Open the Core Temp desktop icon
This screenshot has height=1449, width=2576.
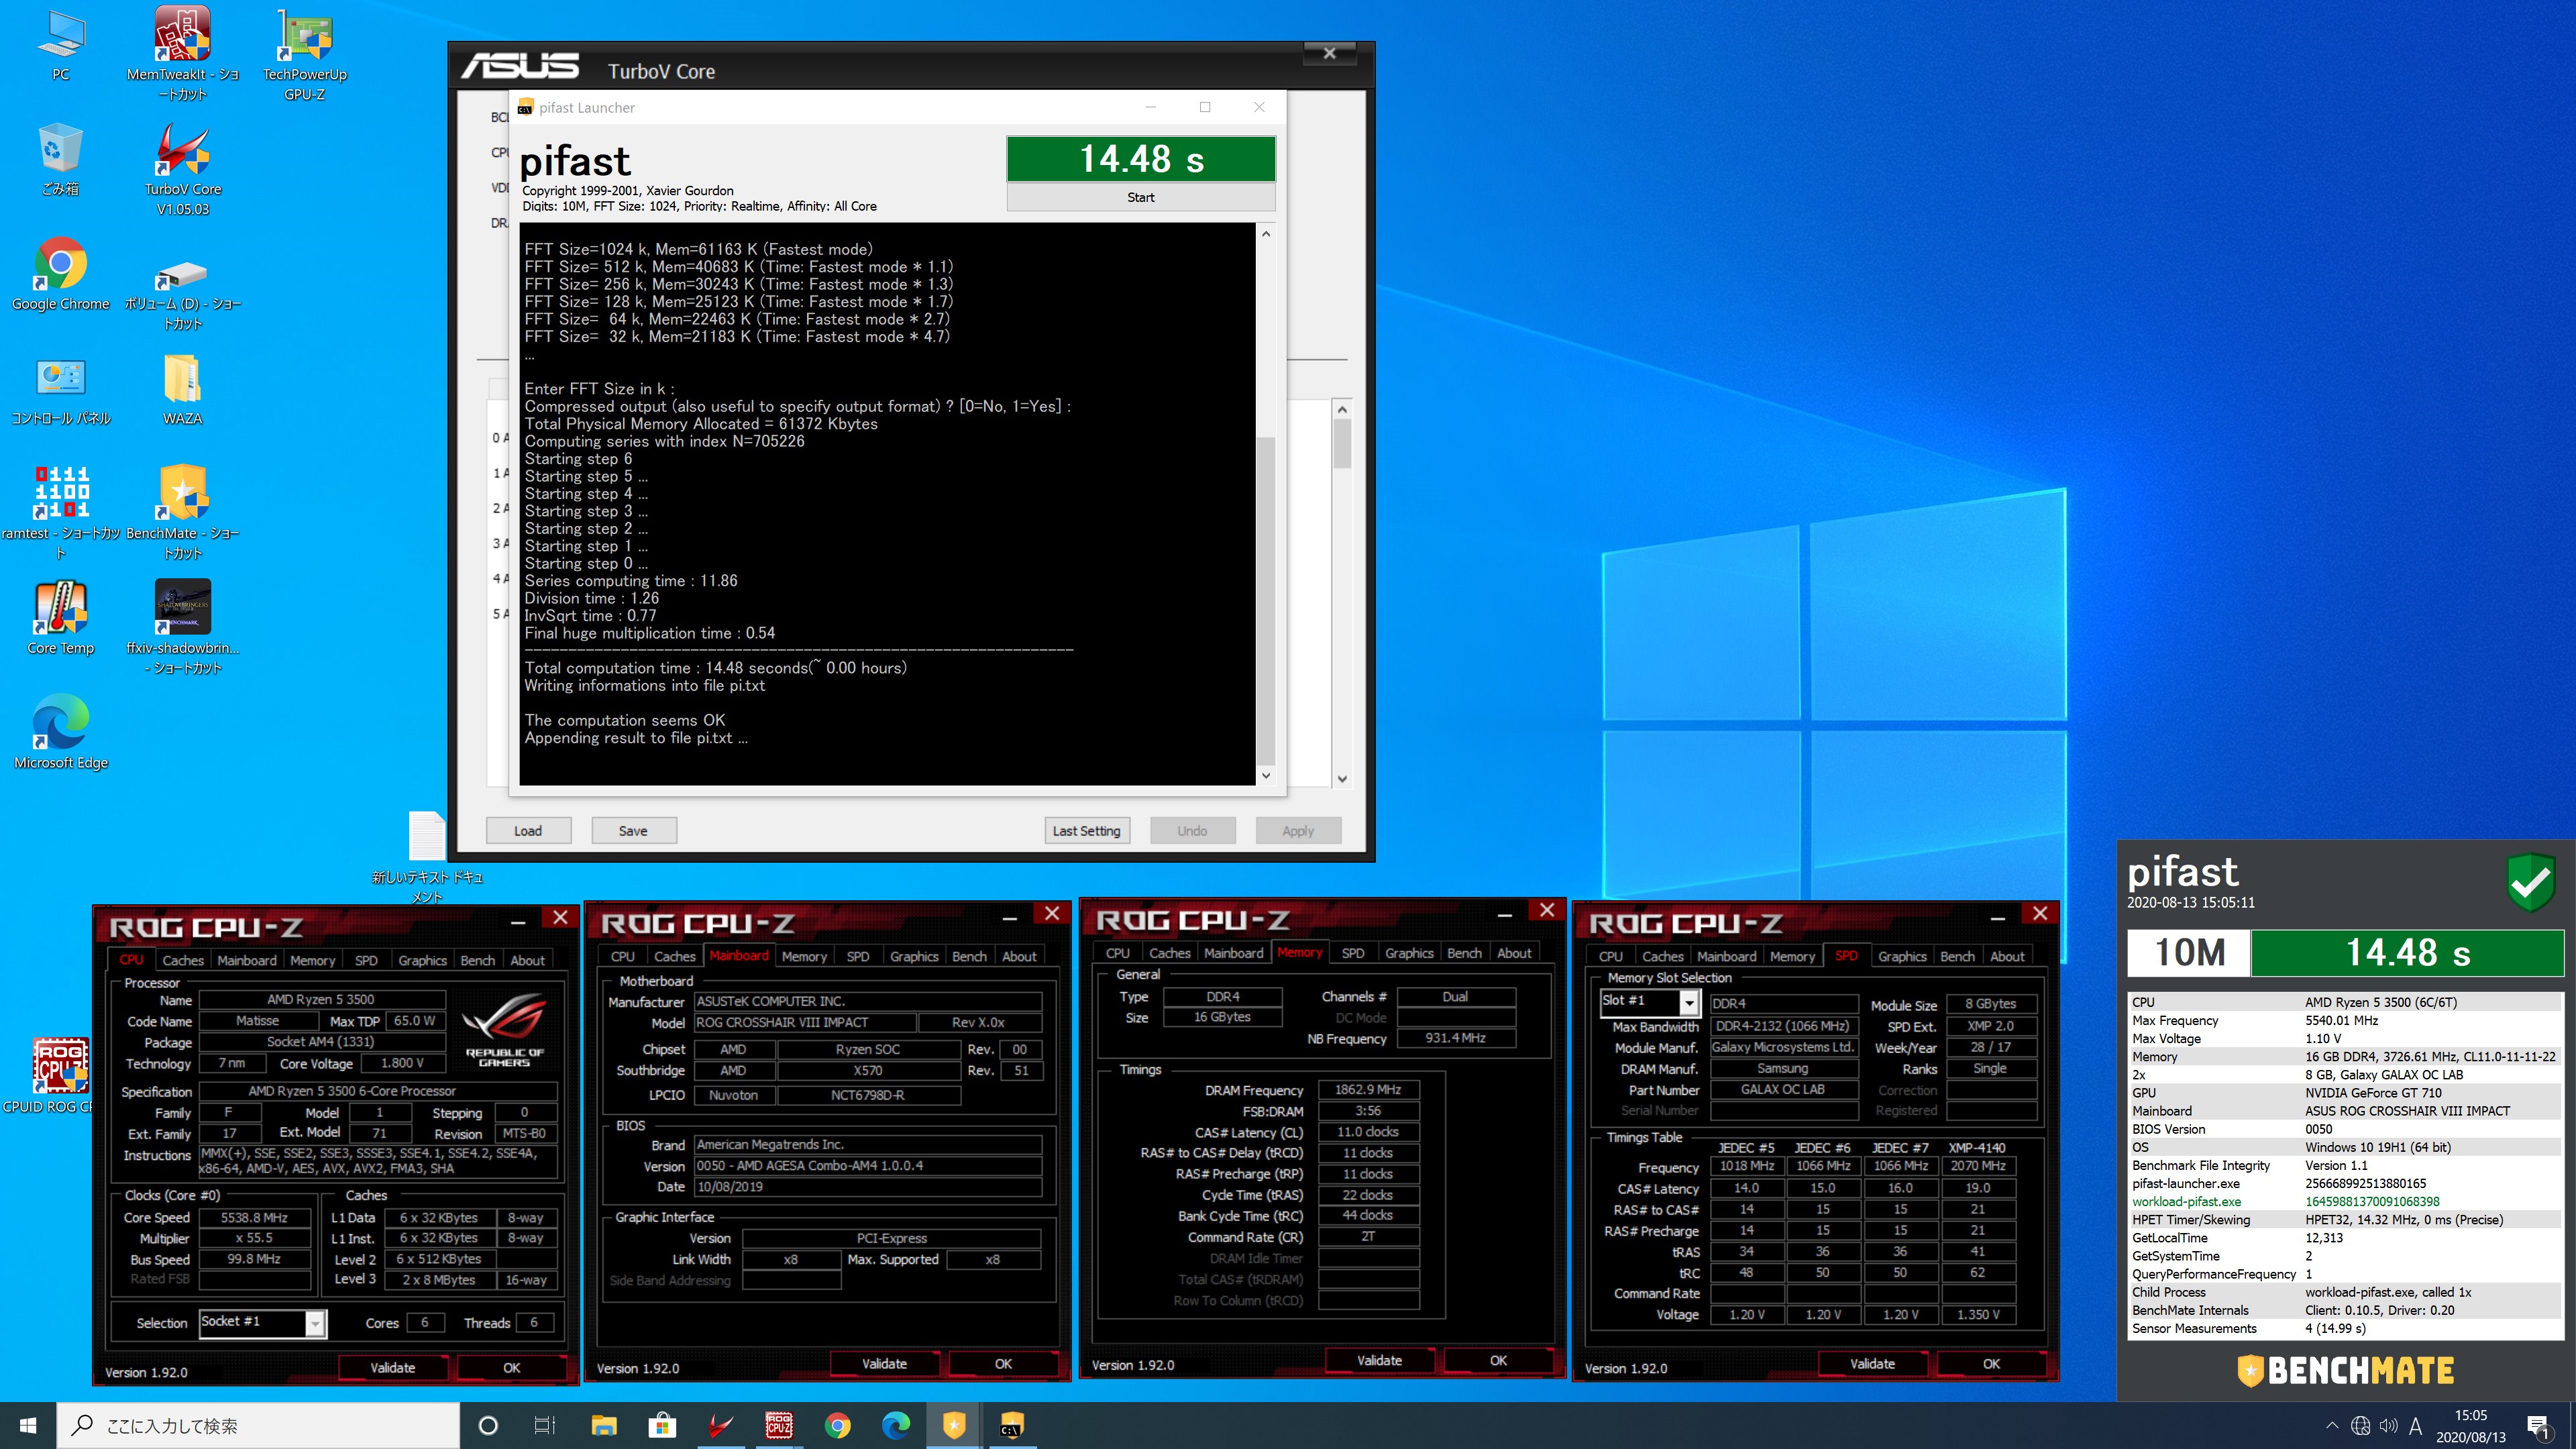click(x=61, y=618)
